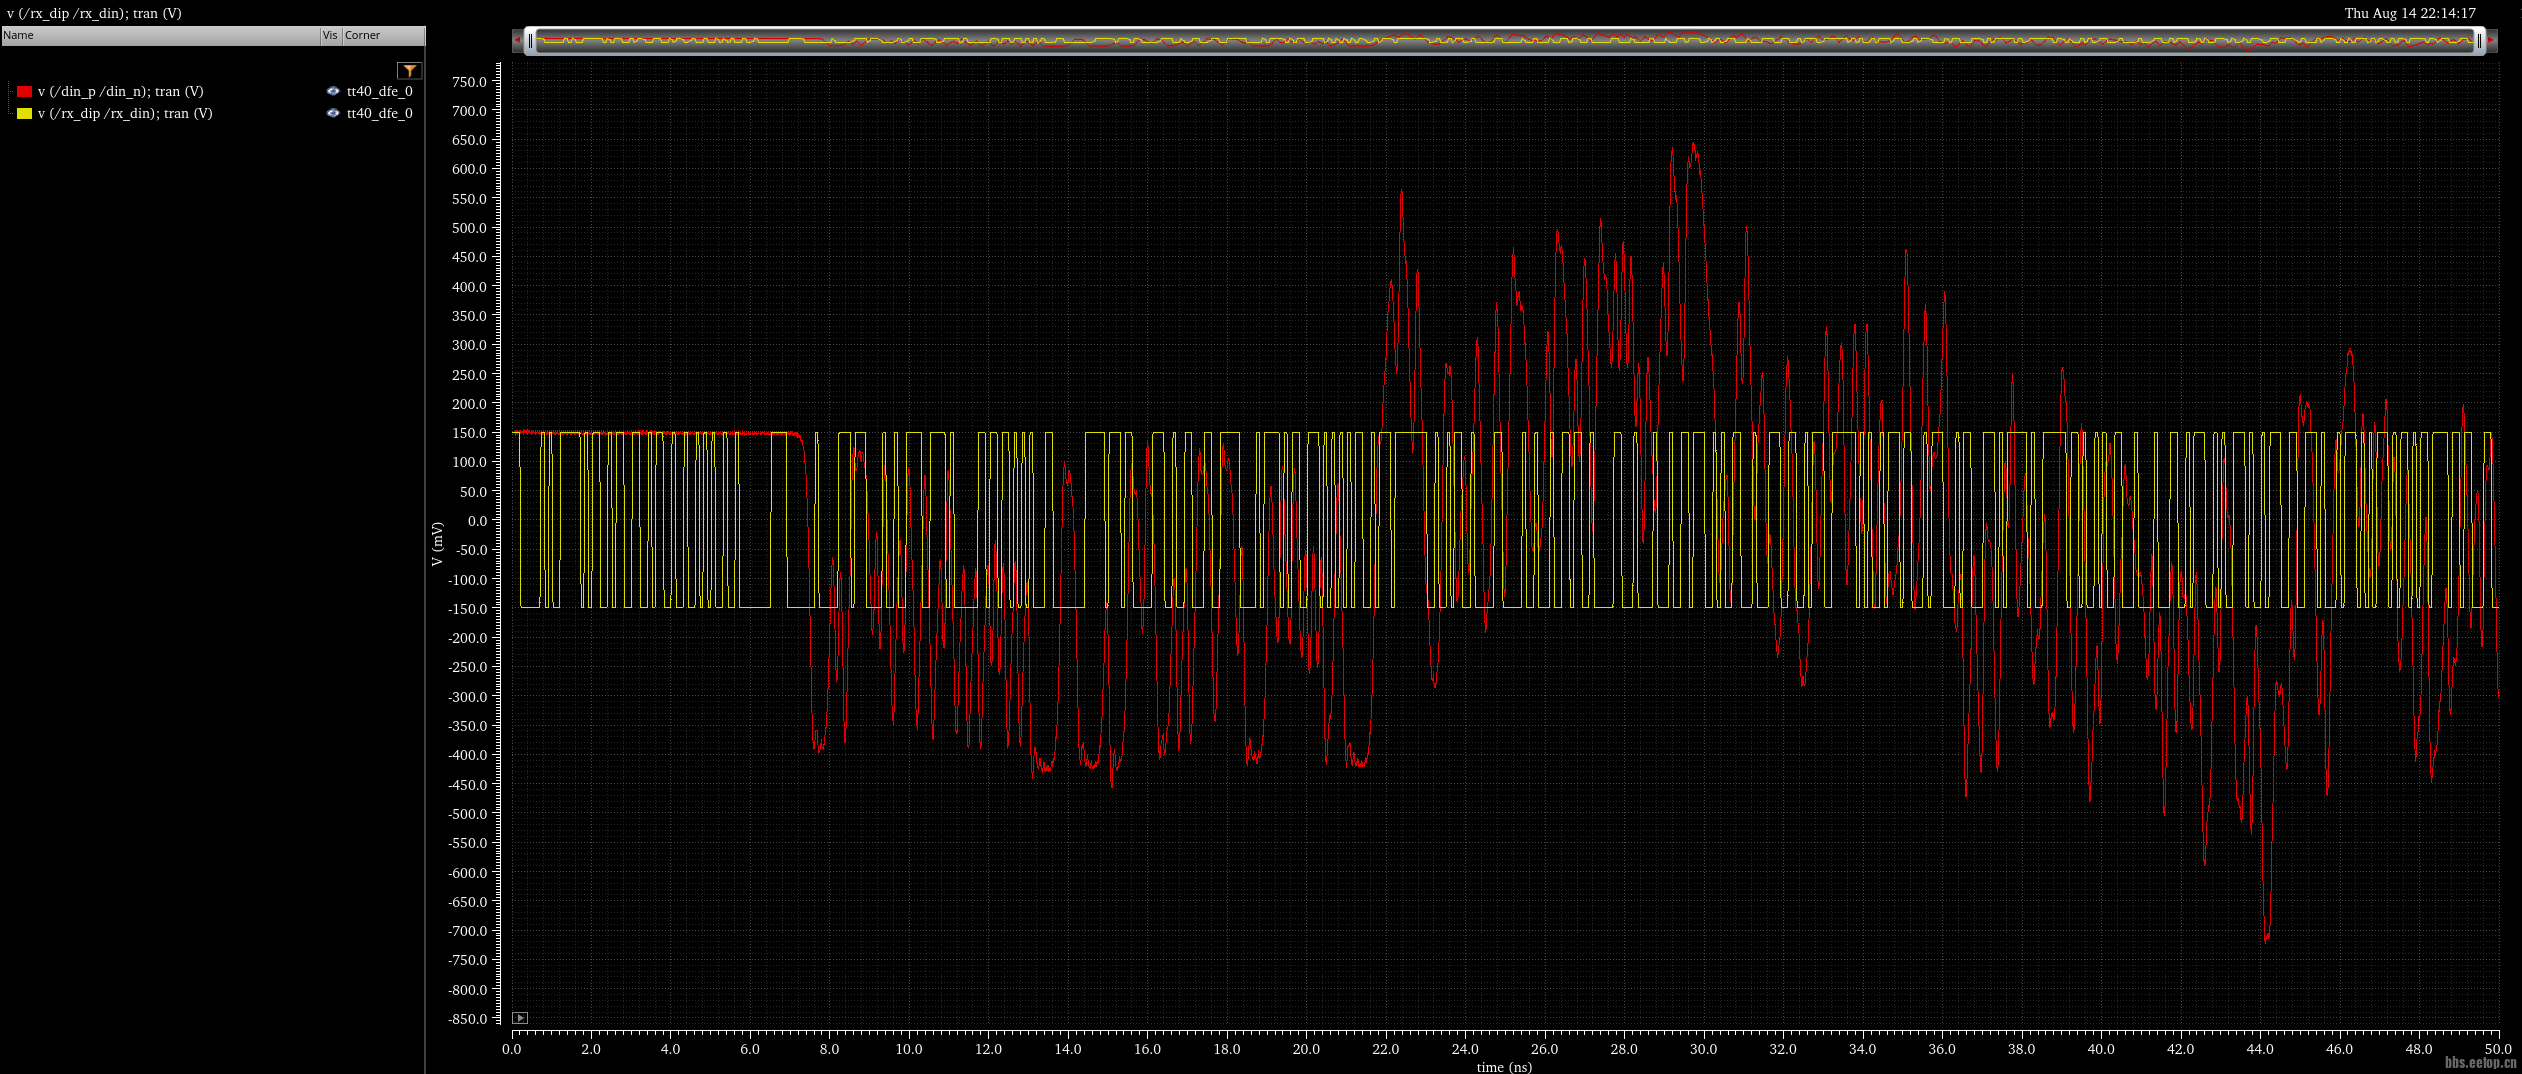2522x1074 pixels.
Task: Click the right handle of the zoom overview bar
Action: pyautogui.click(x=2479, y=41)
